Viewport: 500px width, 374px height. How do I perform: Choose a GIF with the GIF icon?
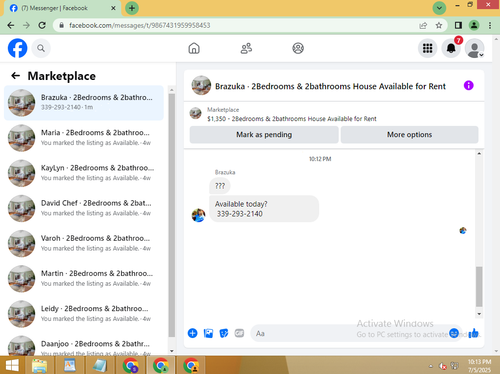click(239, 333)
